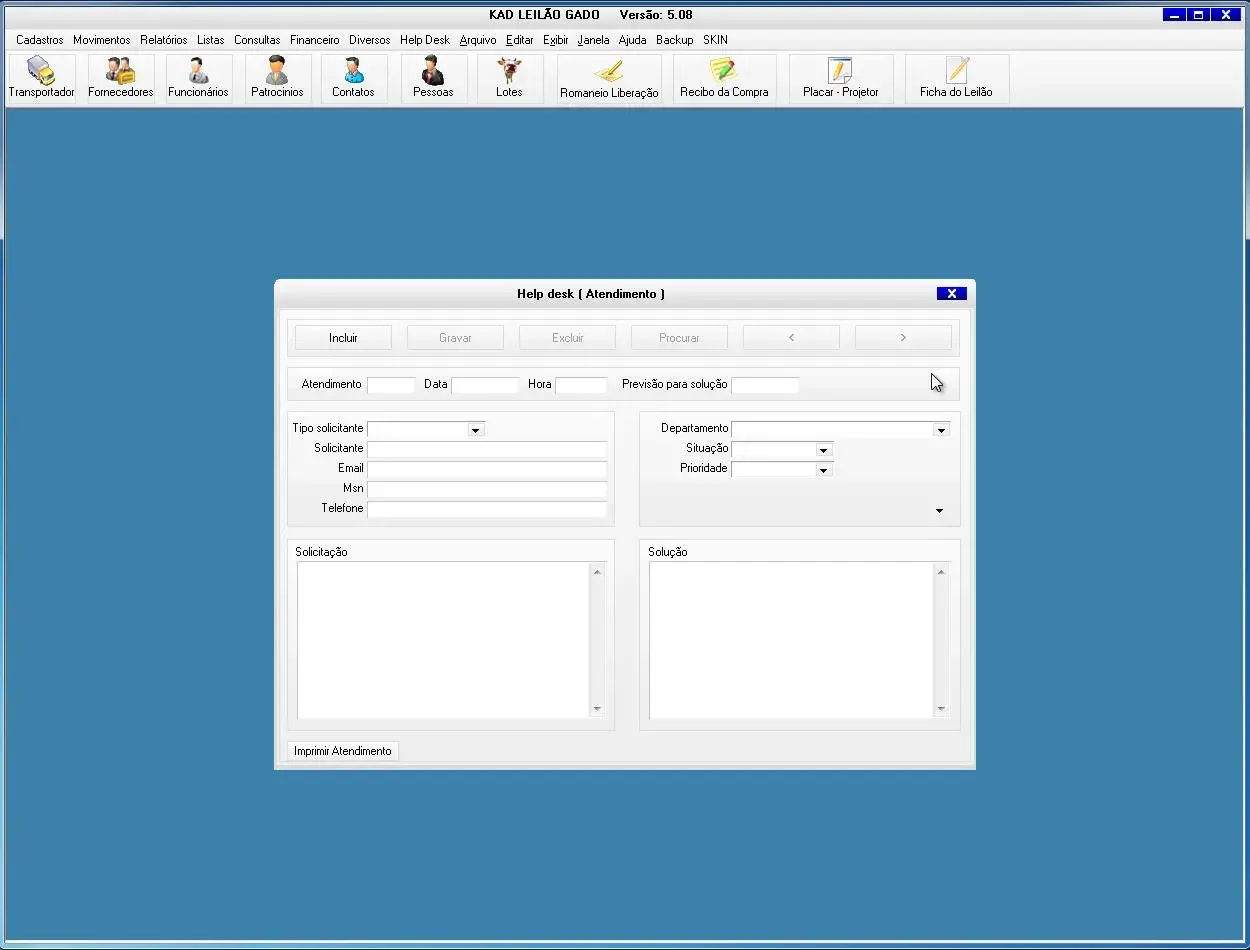Open the Janela menu
The width and height of the screenshot is (1250, 950).
click(x=593, y=40)
